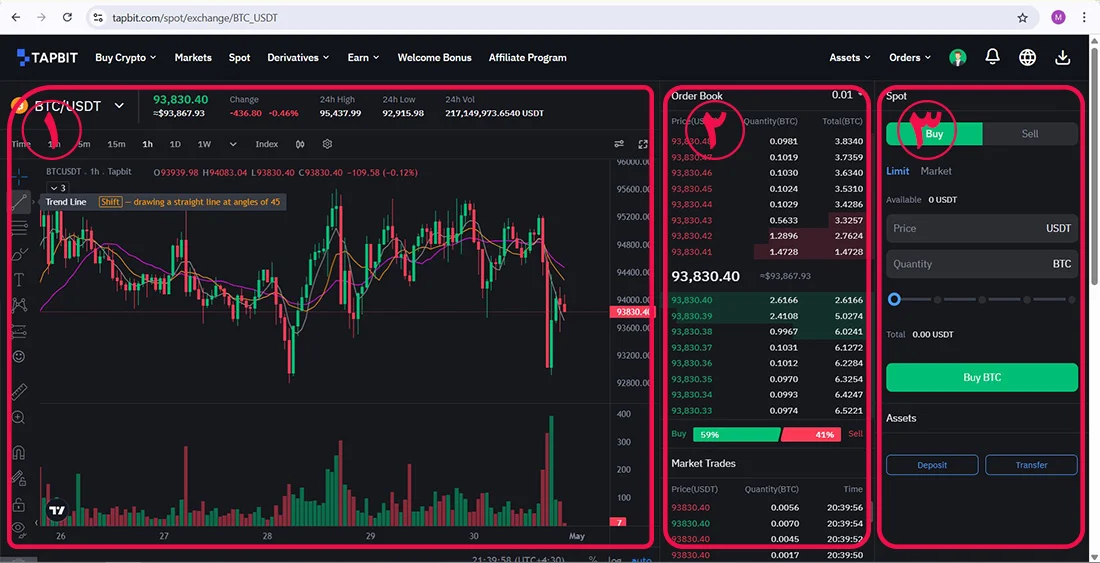
Task: Click the TAPBIT logo
Action: [x=47, y=57]
